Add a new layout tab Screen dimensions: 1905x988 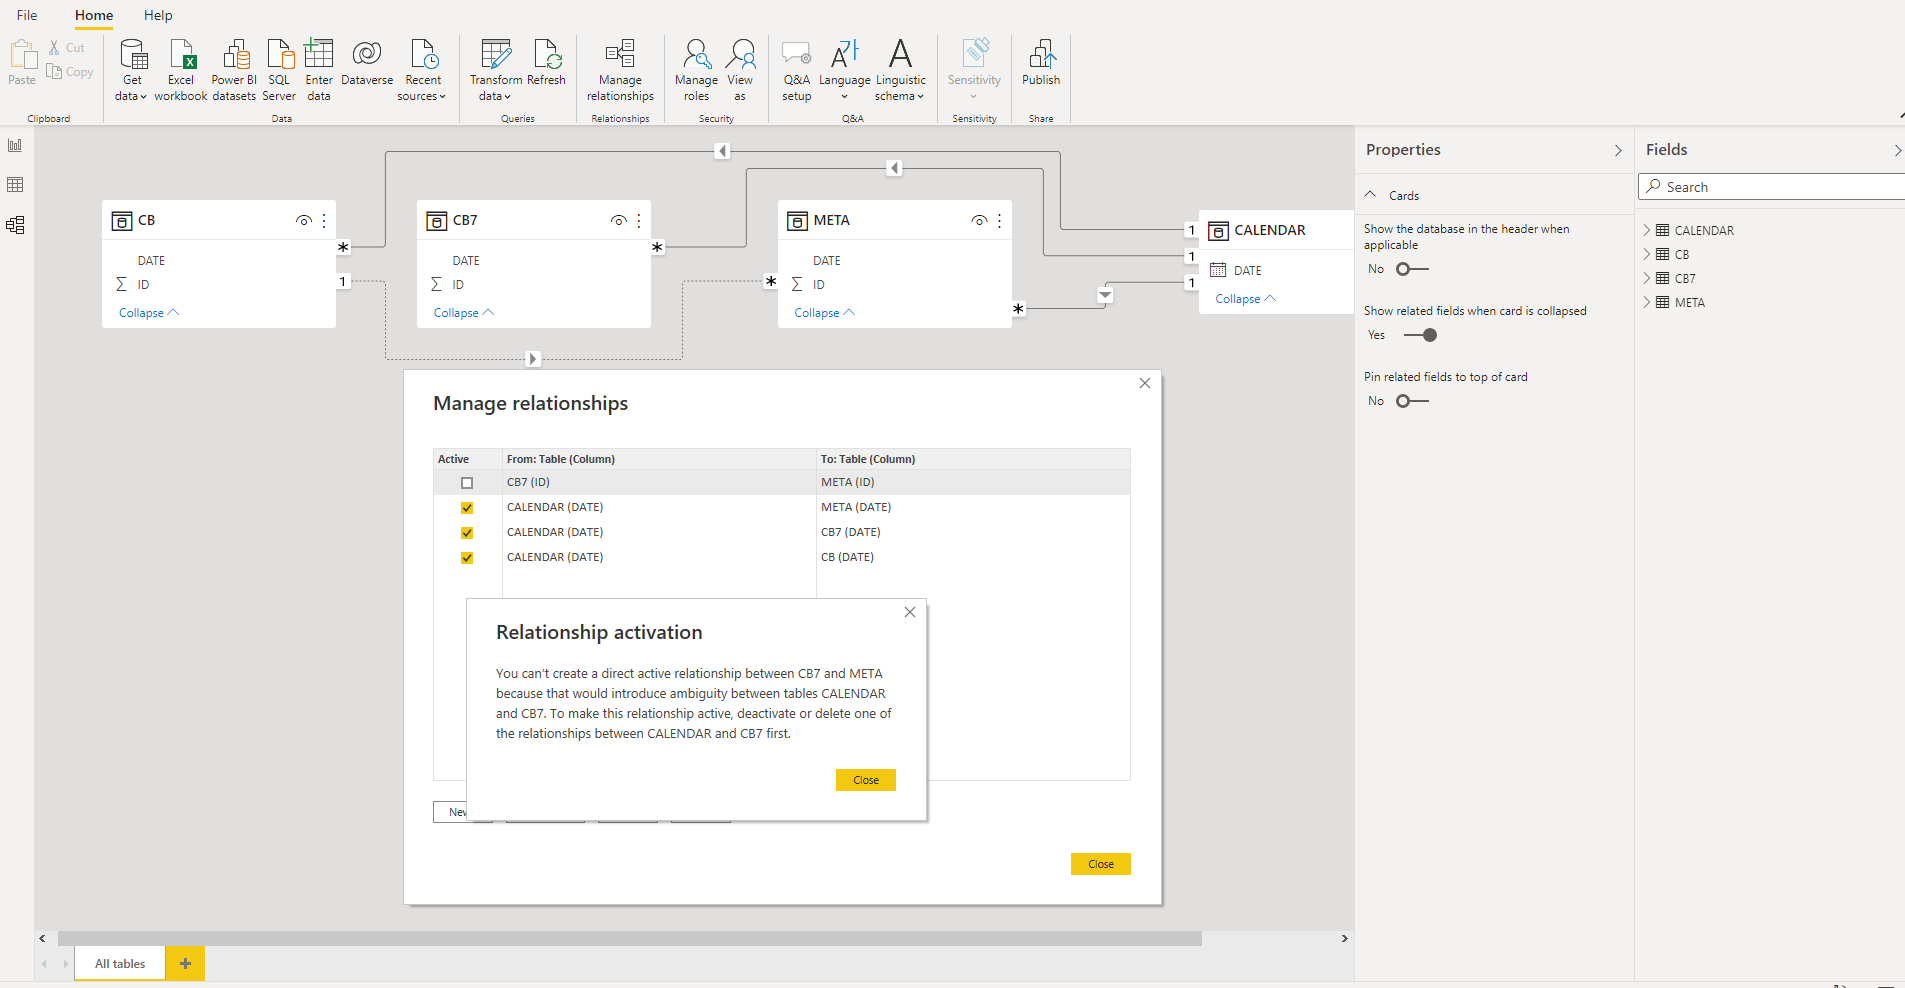click(185, 964)
